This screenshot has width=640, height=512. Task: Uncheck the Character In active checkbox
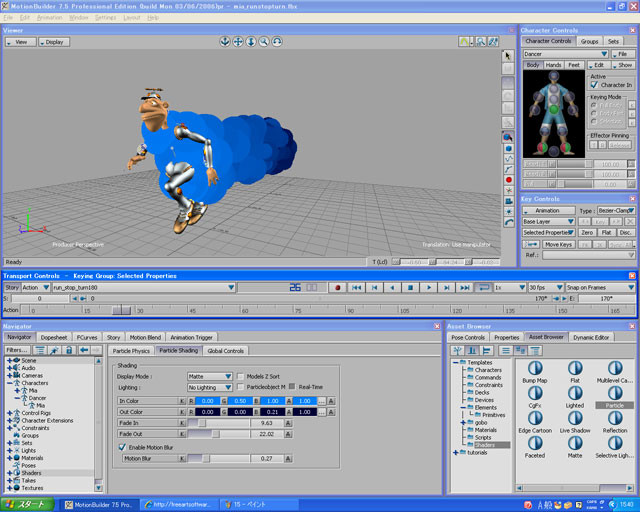click(594, 85)
